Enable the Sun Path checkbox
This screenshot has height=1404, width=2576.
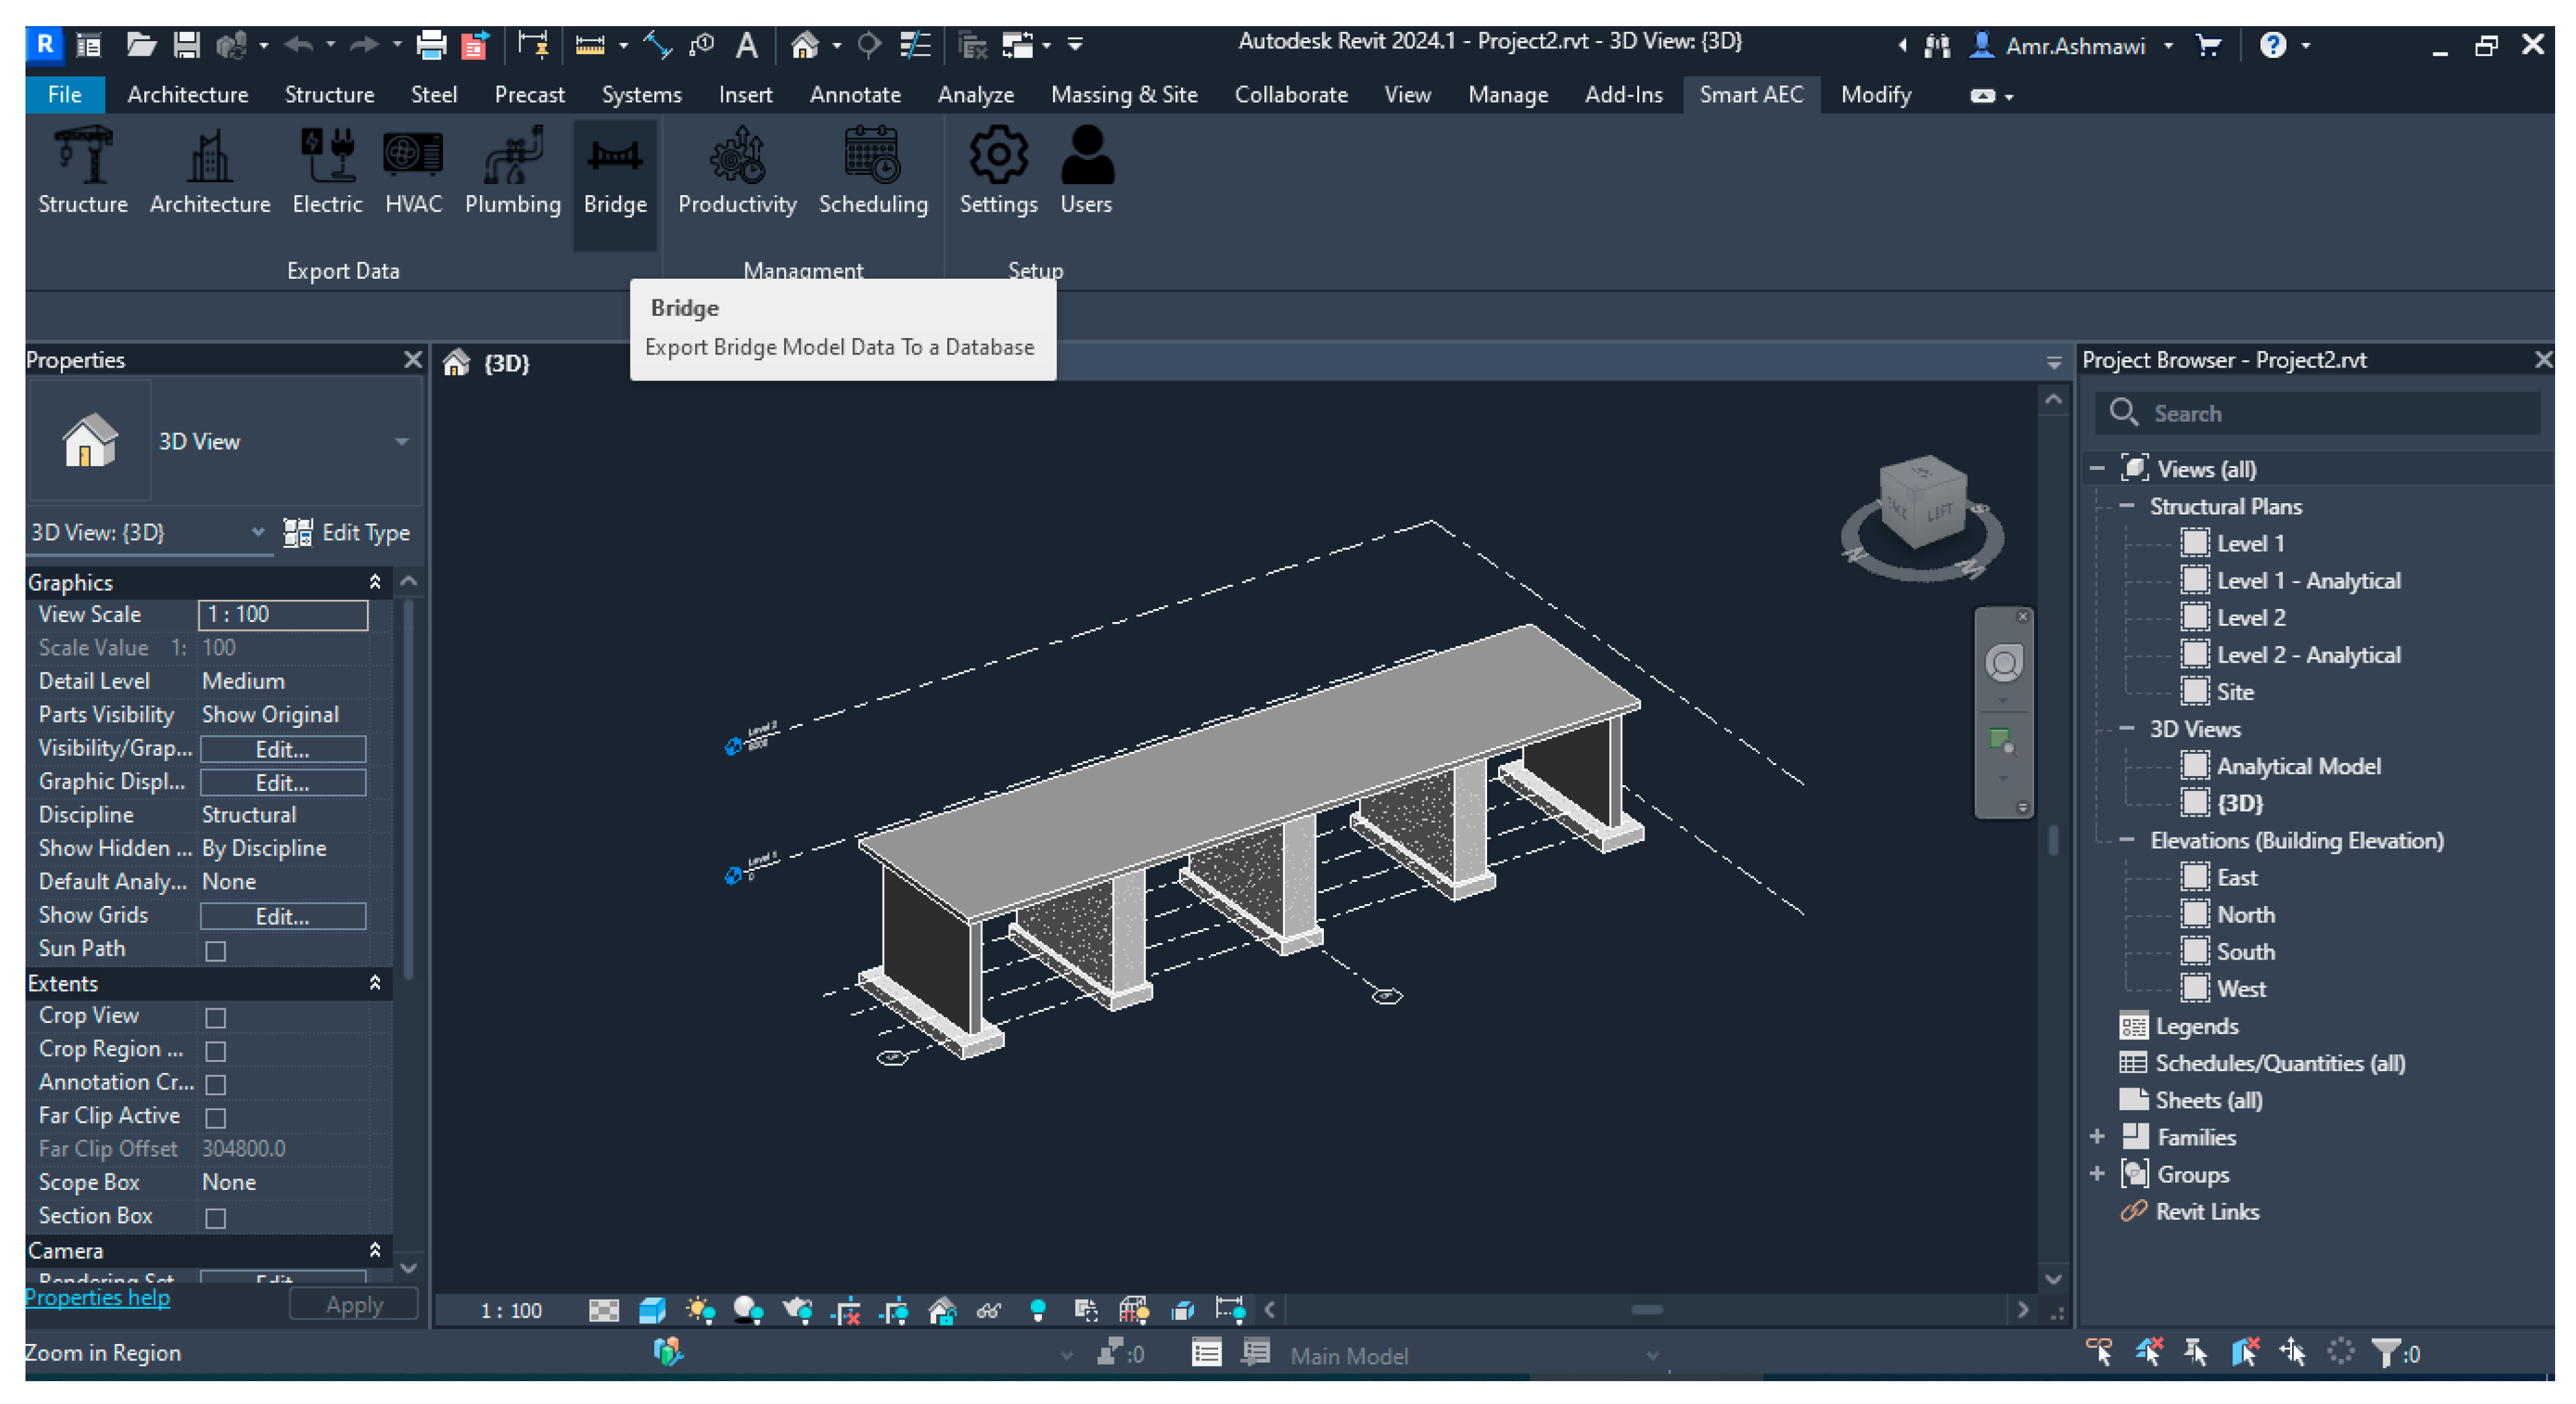click(215, 950)
